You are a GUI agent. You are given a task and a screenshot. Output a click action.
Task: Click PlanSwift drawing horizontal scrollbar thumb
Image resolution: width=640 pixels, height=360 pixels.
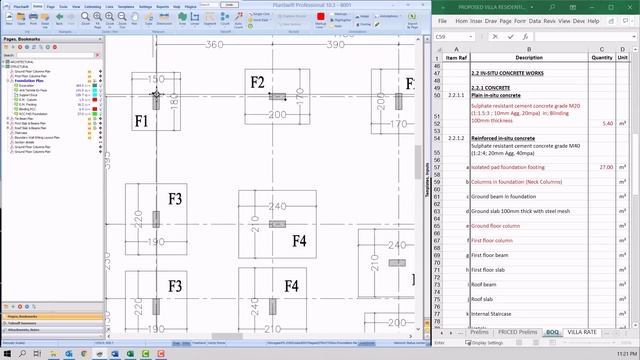[227, 336]
